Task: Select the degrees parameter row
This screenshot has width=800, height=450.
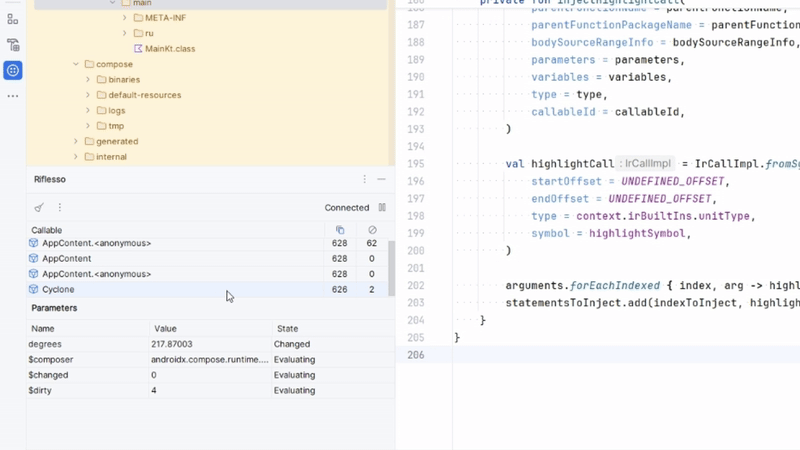Action: (211, 344)
